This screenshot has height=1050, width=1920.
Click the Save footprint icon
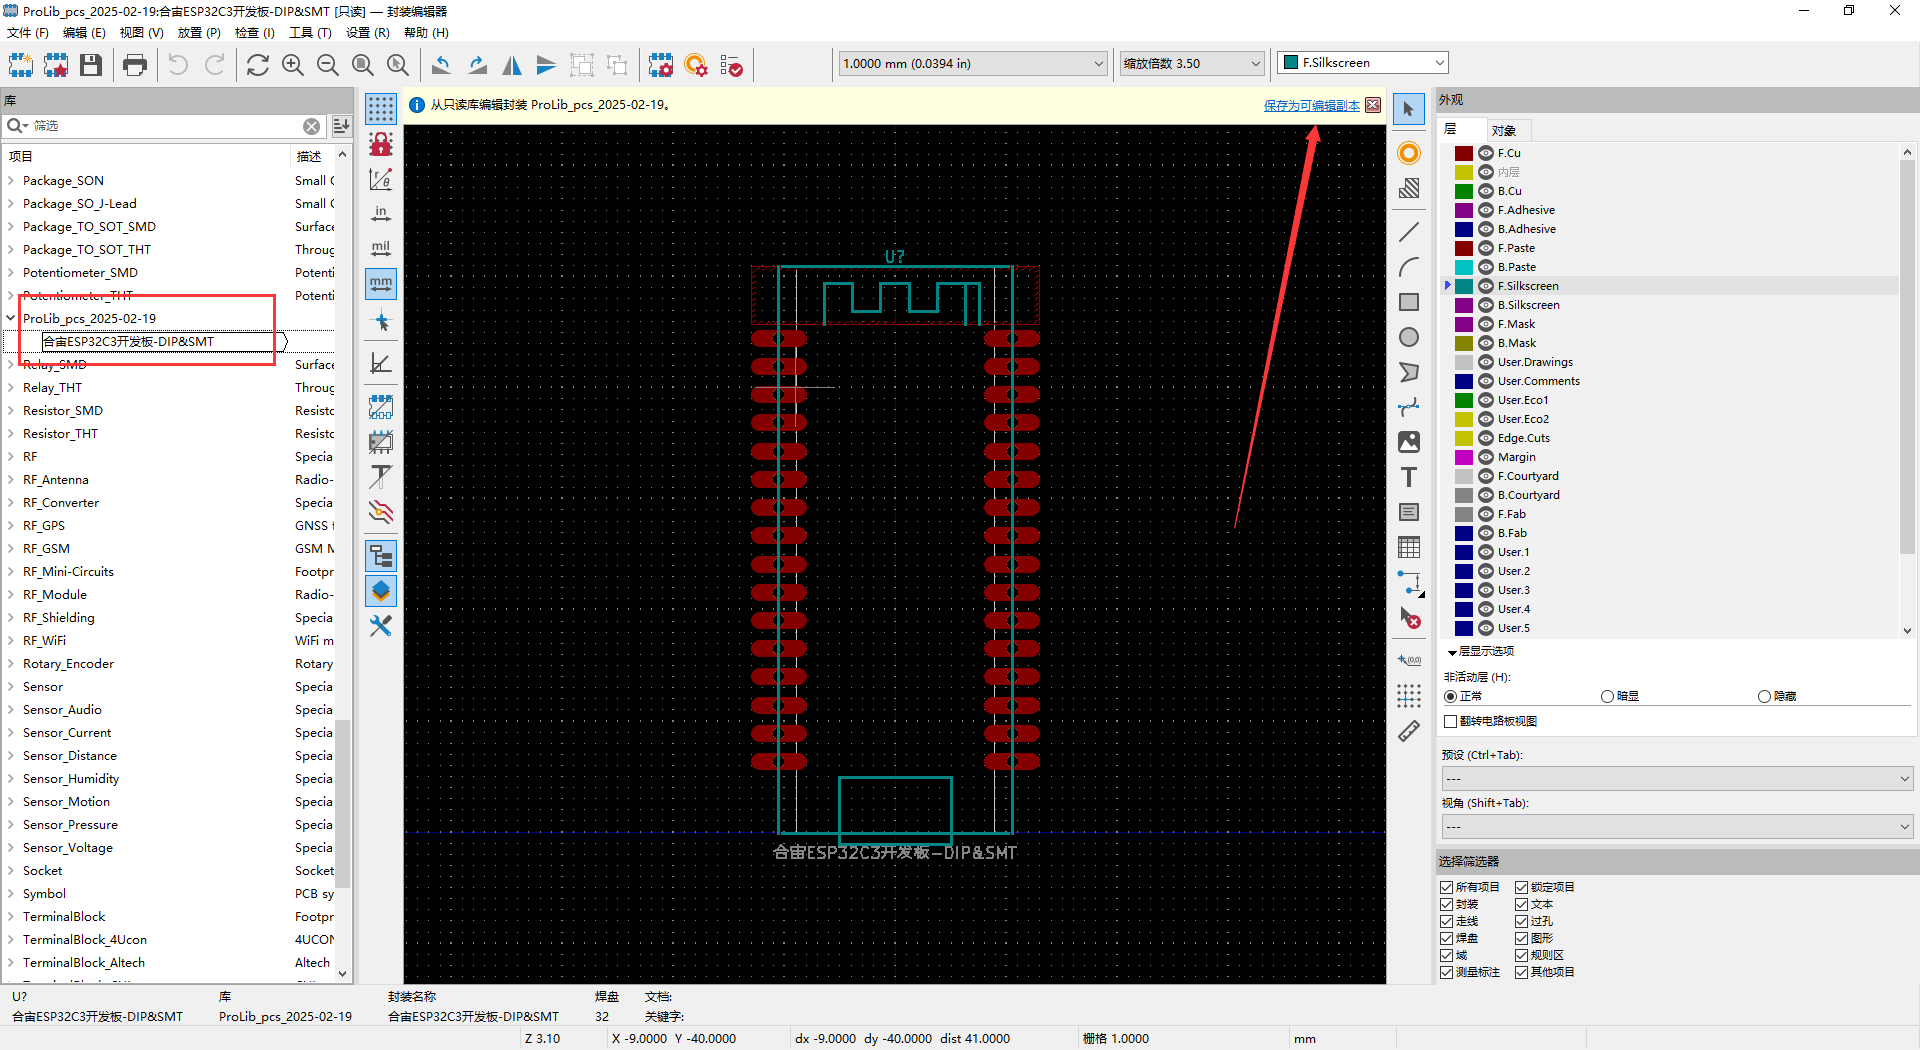tap(91, 65)
